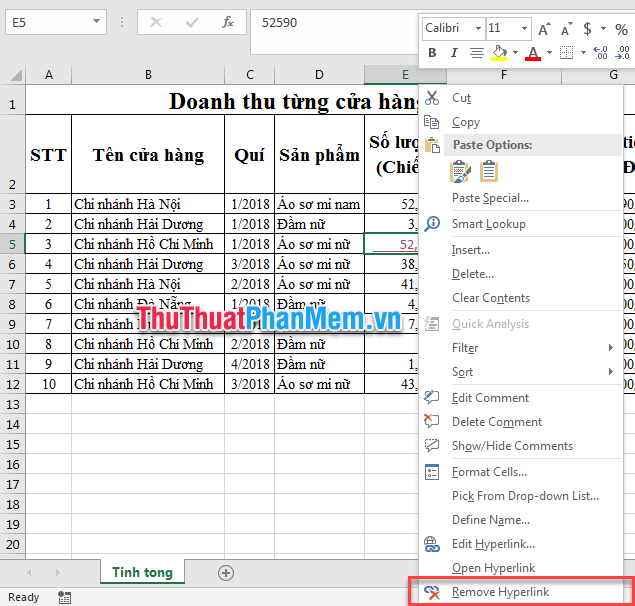Viewport: 635px width, 606px height.
Task: Click Decrease Font Size icon
Action: (x=567, y=29)
